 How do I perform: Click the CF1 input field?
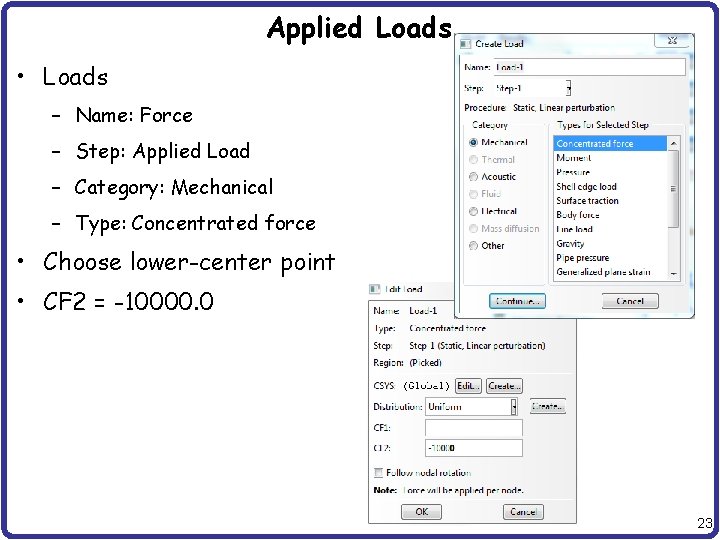(474, 428)
